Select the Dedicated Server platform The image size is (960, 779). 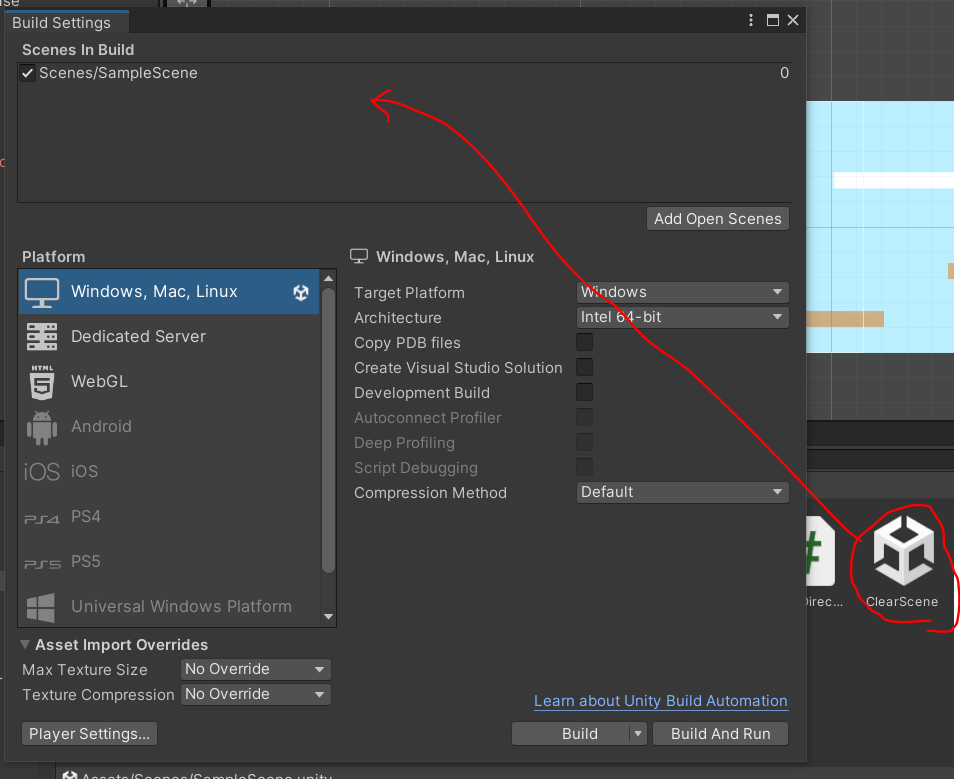(x=169, y=337)
